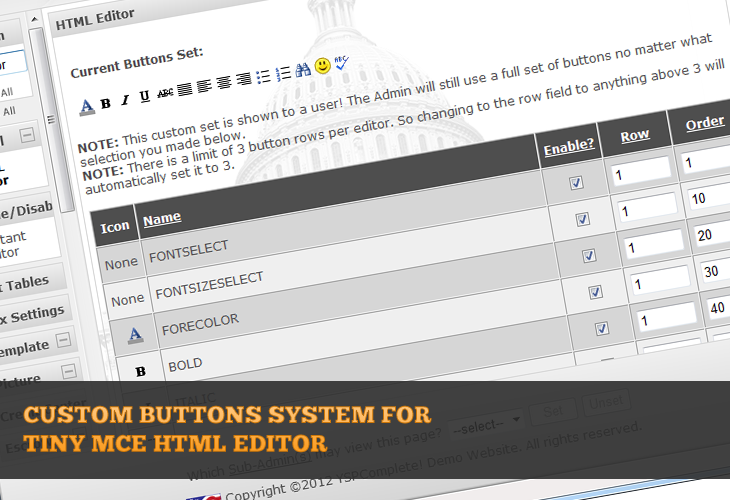Click the Italic icon in buttons set
Image resolution: width=730 pixels, height=500 pixels.
125,100
